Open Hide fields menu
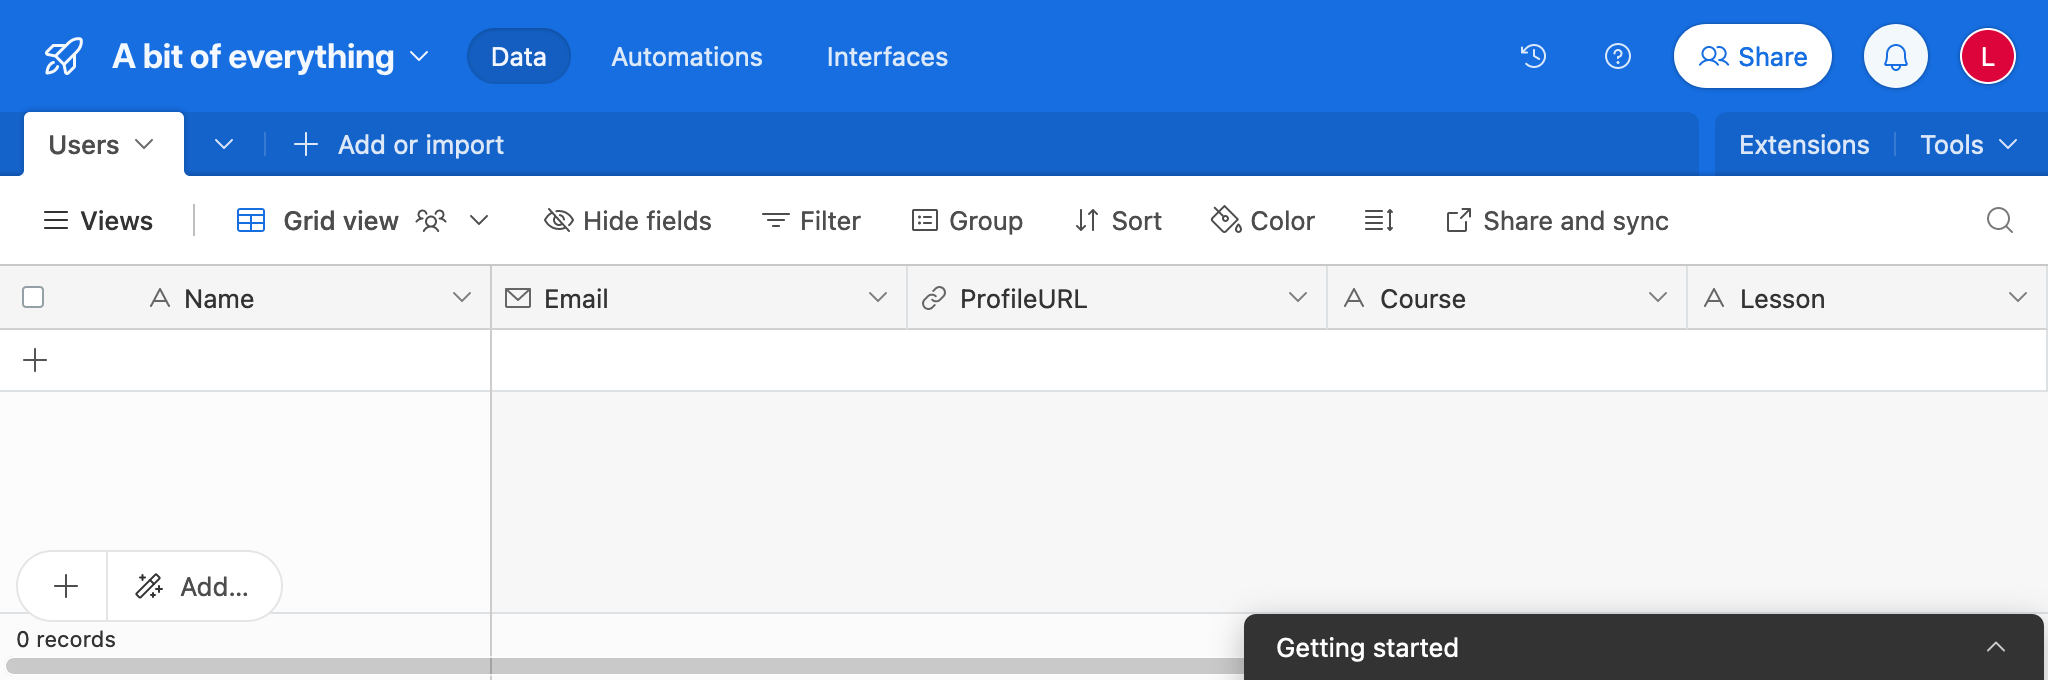Image resolution: width=2048 pixels, height=680 pixels. tap(628, 220)
